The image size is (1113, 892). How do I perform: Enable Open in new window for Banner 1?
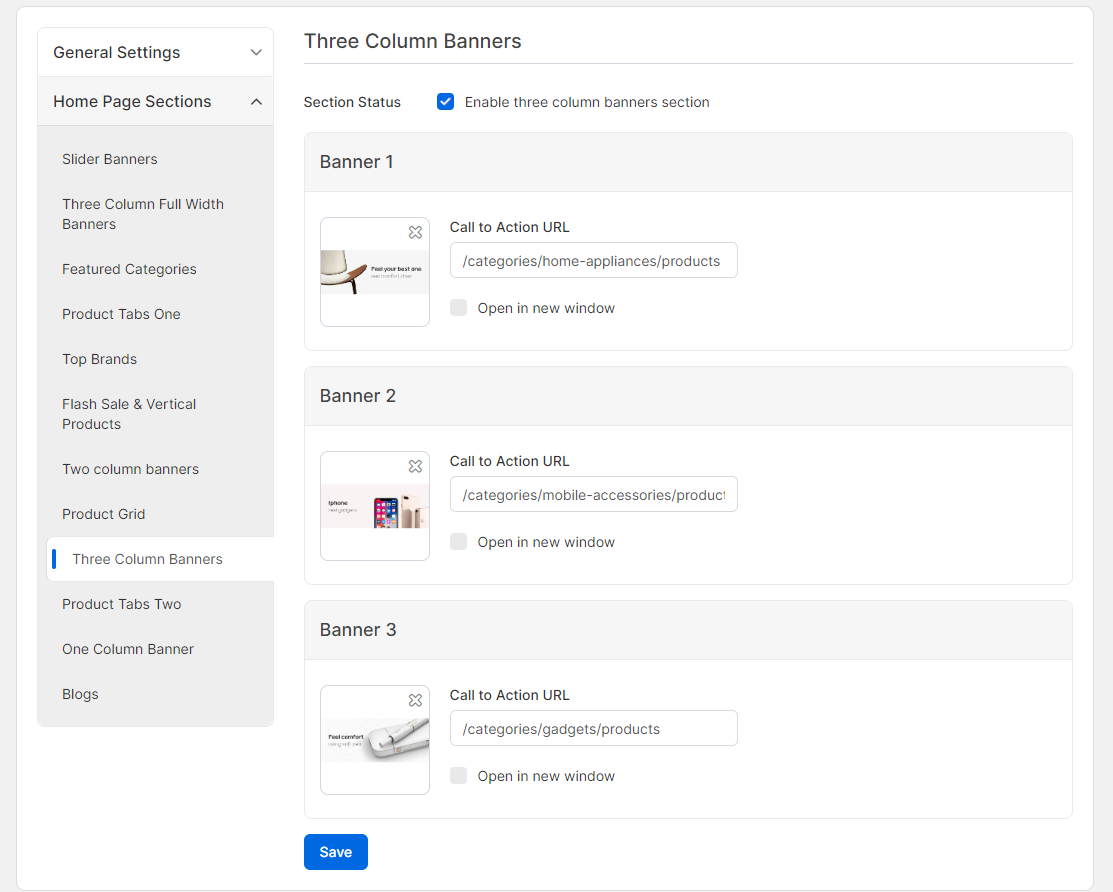459,308
